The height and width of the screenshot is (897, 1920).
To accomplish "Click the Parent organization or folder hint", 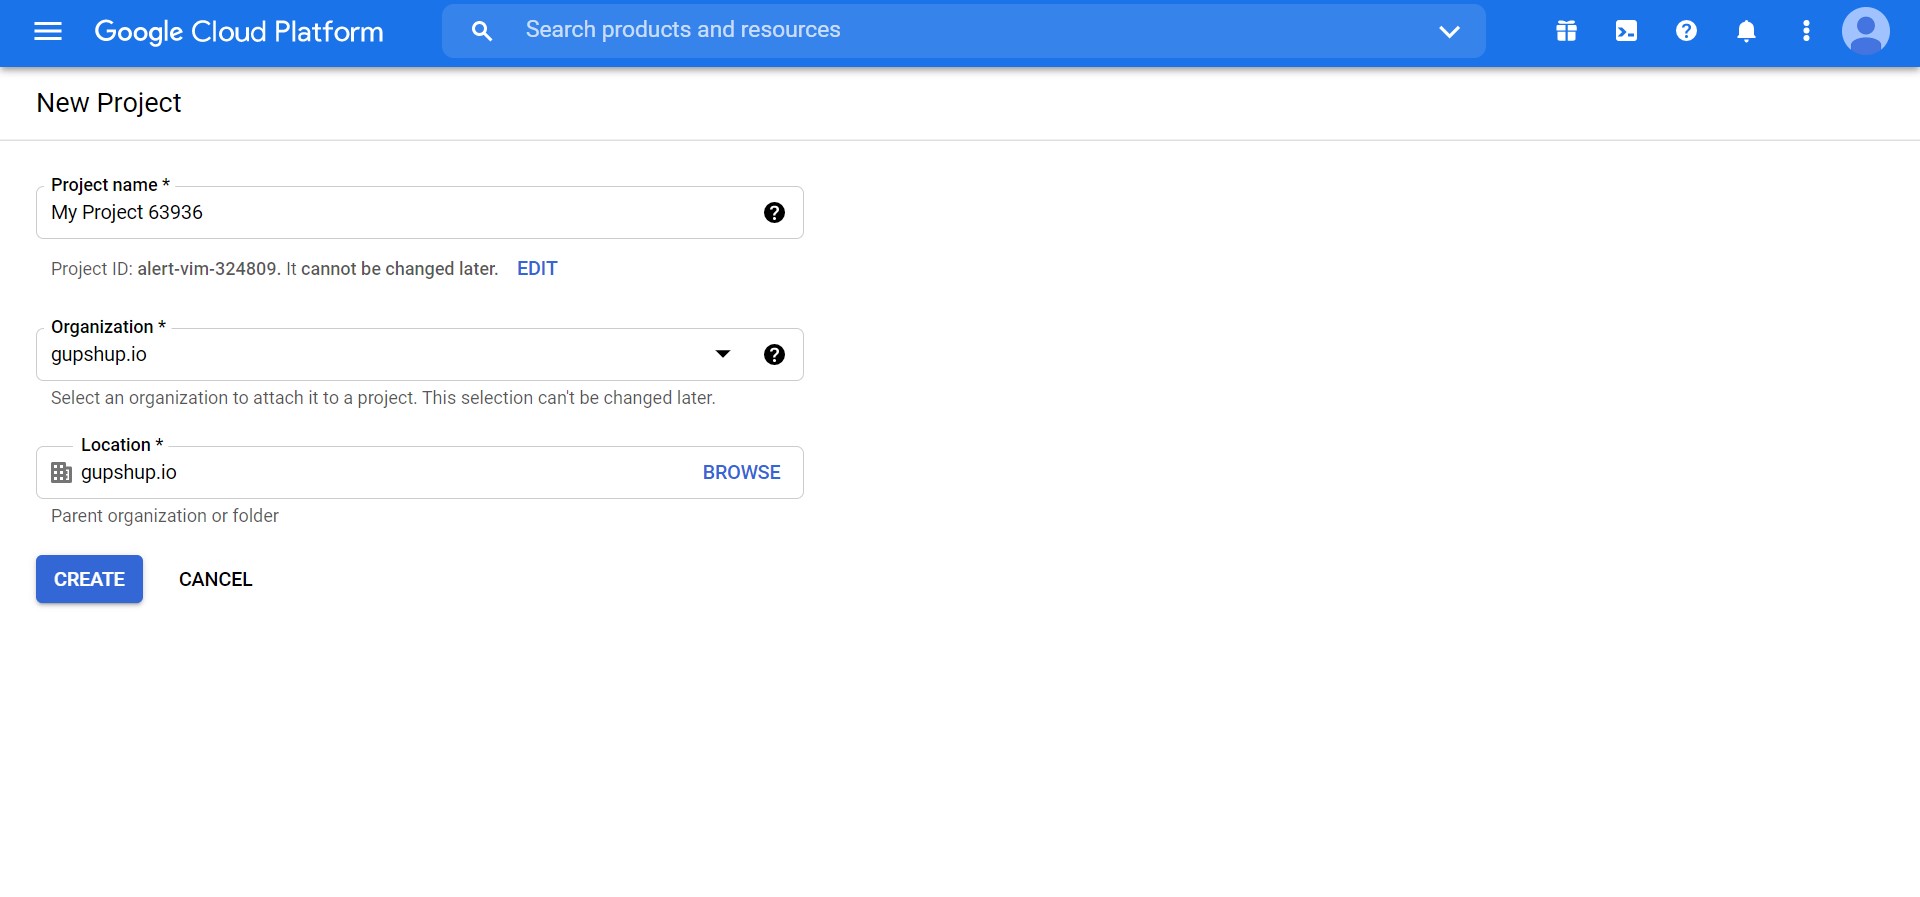I will pyautogui.click(x=165, y=516).
